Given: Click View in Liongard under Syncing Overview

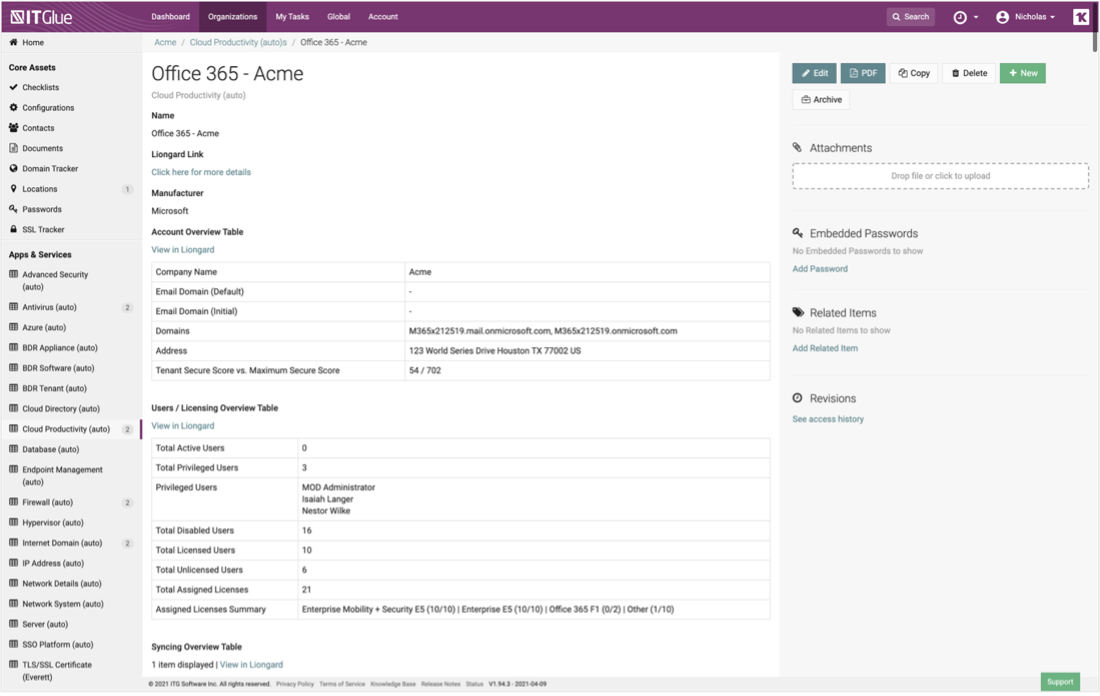Looking at the screenshot, I should [251, 664].
